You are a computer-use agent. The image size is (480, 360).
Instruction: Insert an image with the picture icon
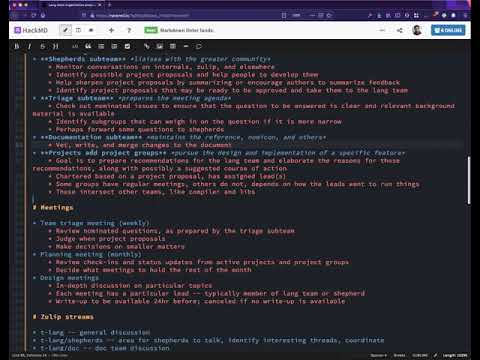point(160,46)
